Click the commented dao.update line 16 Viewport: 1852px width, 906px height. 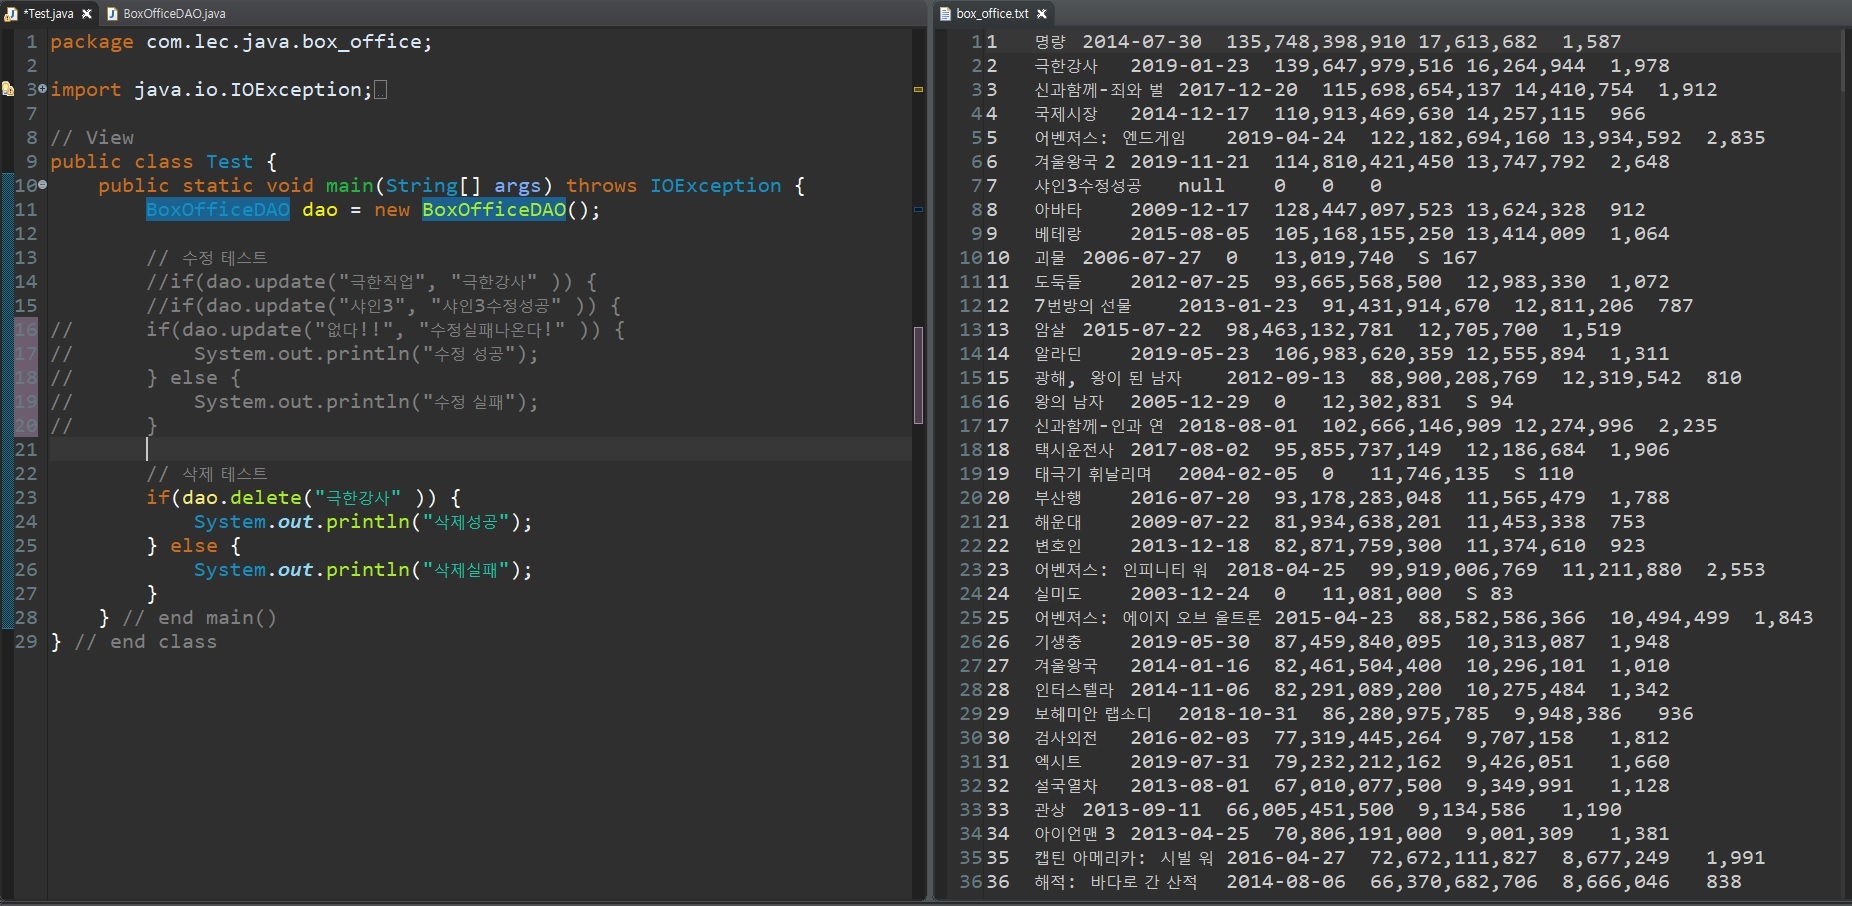click(x=338, y=329)
